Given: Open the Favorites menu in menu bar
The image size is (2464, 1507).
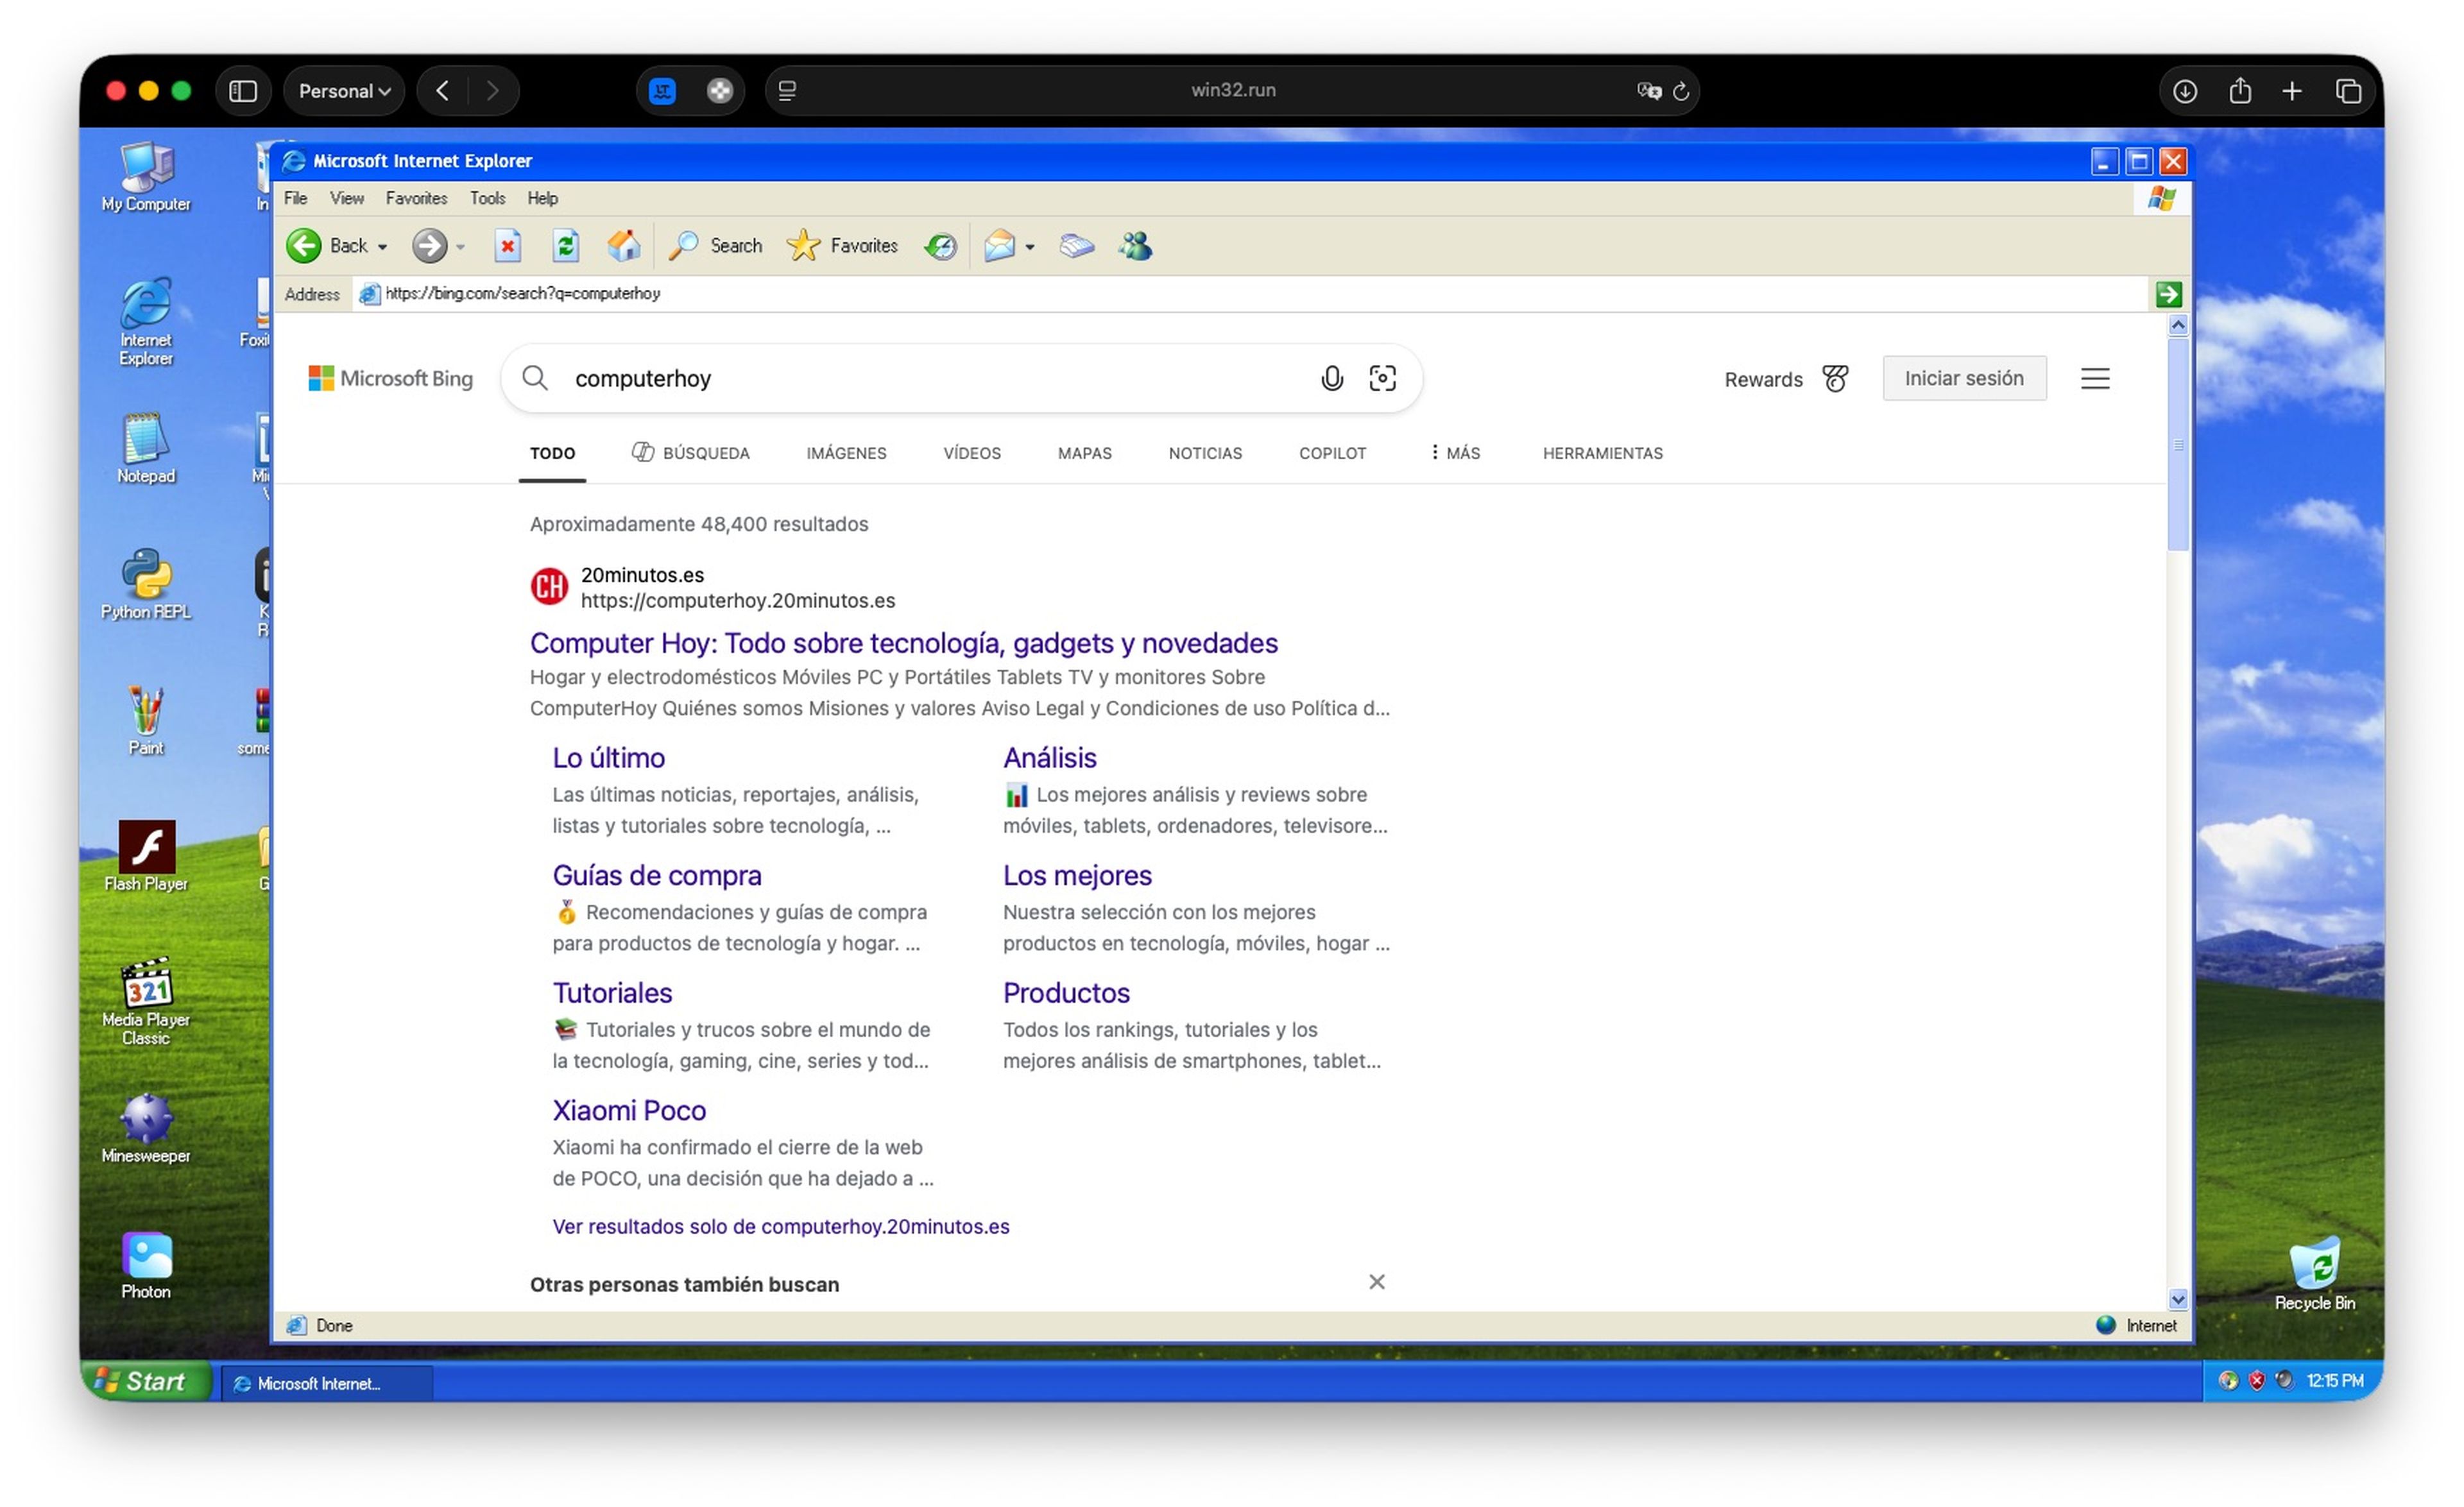Looking at the screenshot, I should point(416,198).
